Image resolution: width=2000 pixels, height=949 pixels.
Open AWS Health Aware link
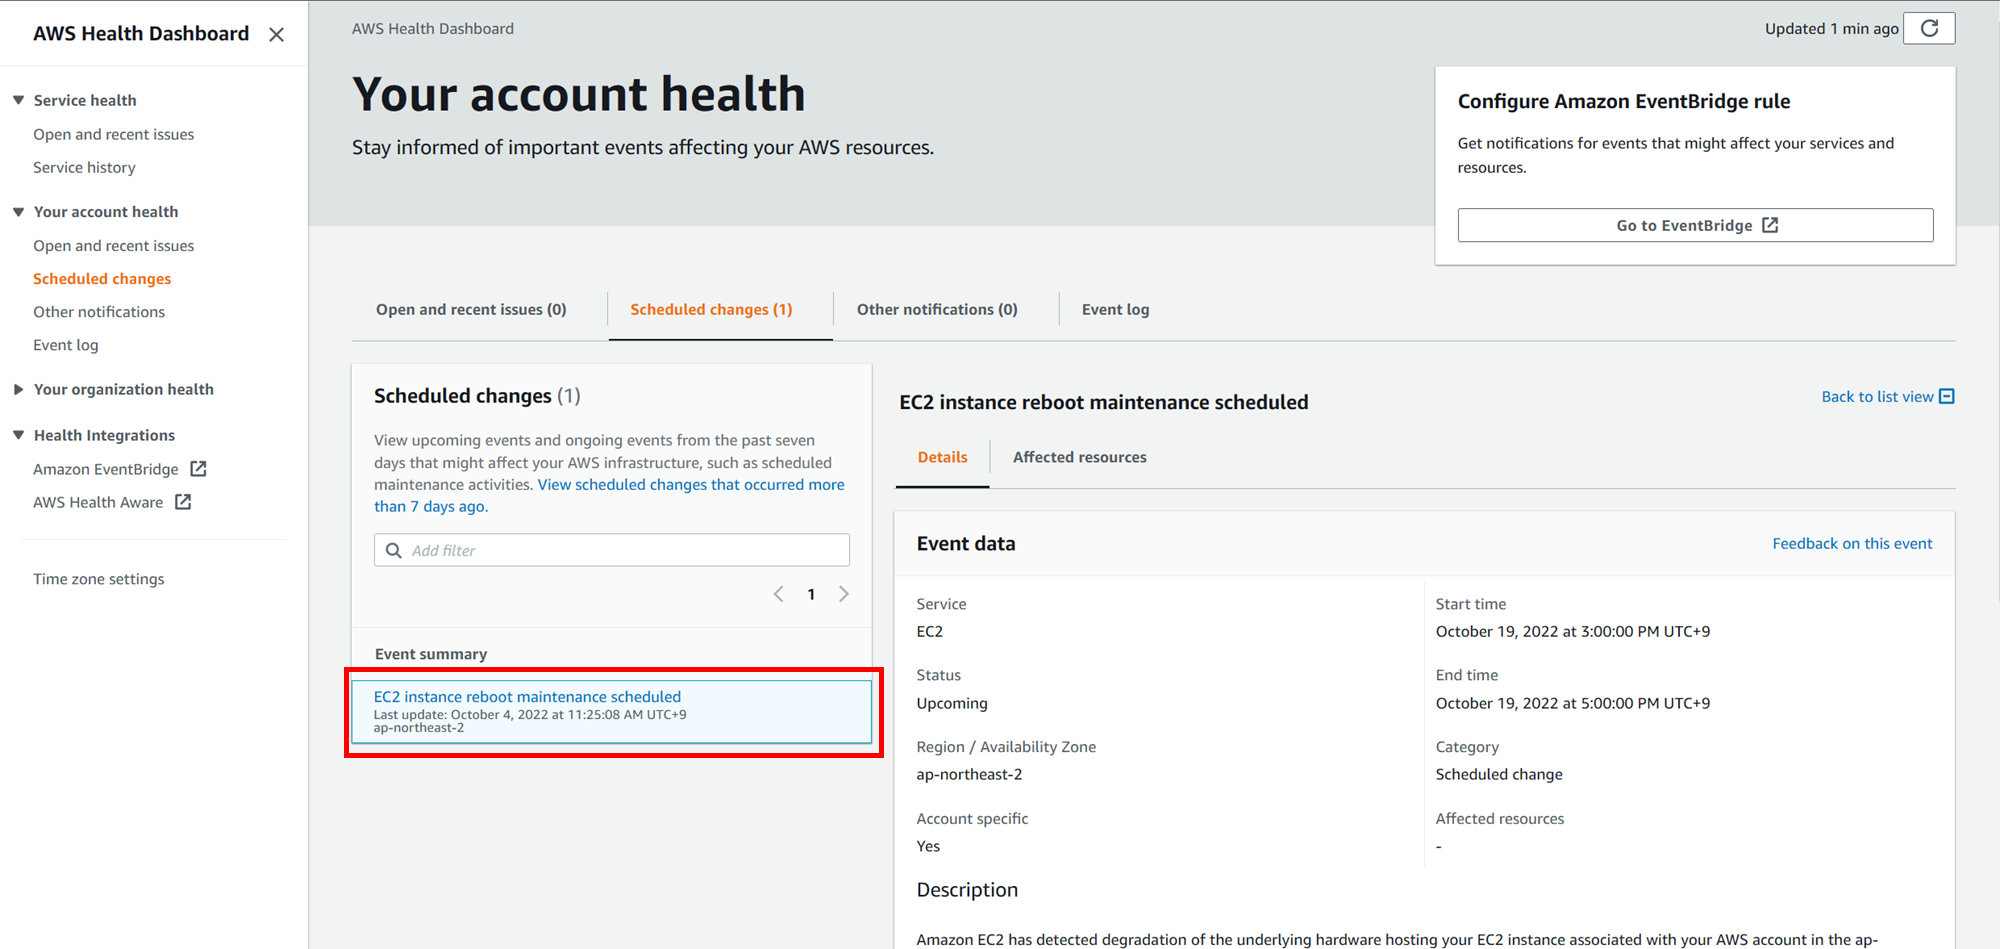pos(98,502)
